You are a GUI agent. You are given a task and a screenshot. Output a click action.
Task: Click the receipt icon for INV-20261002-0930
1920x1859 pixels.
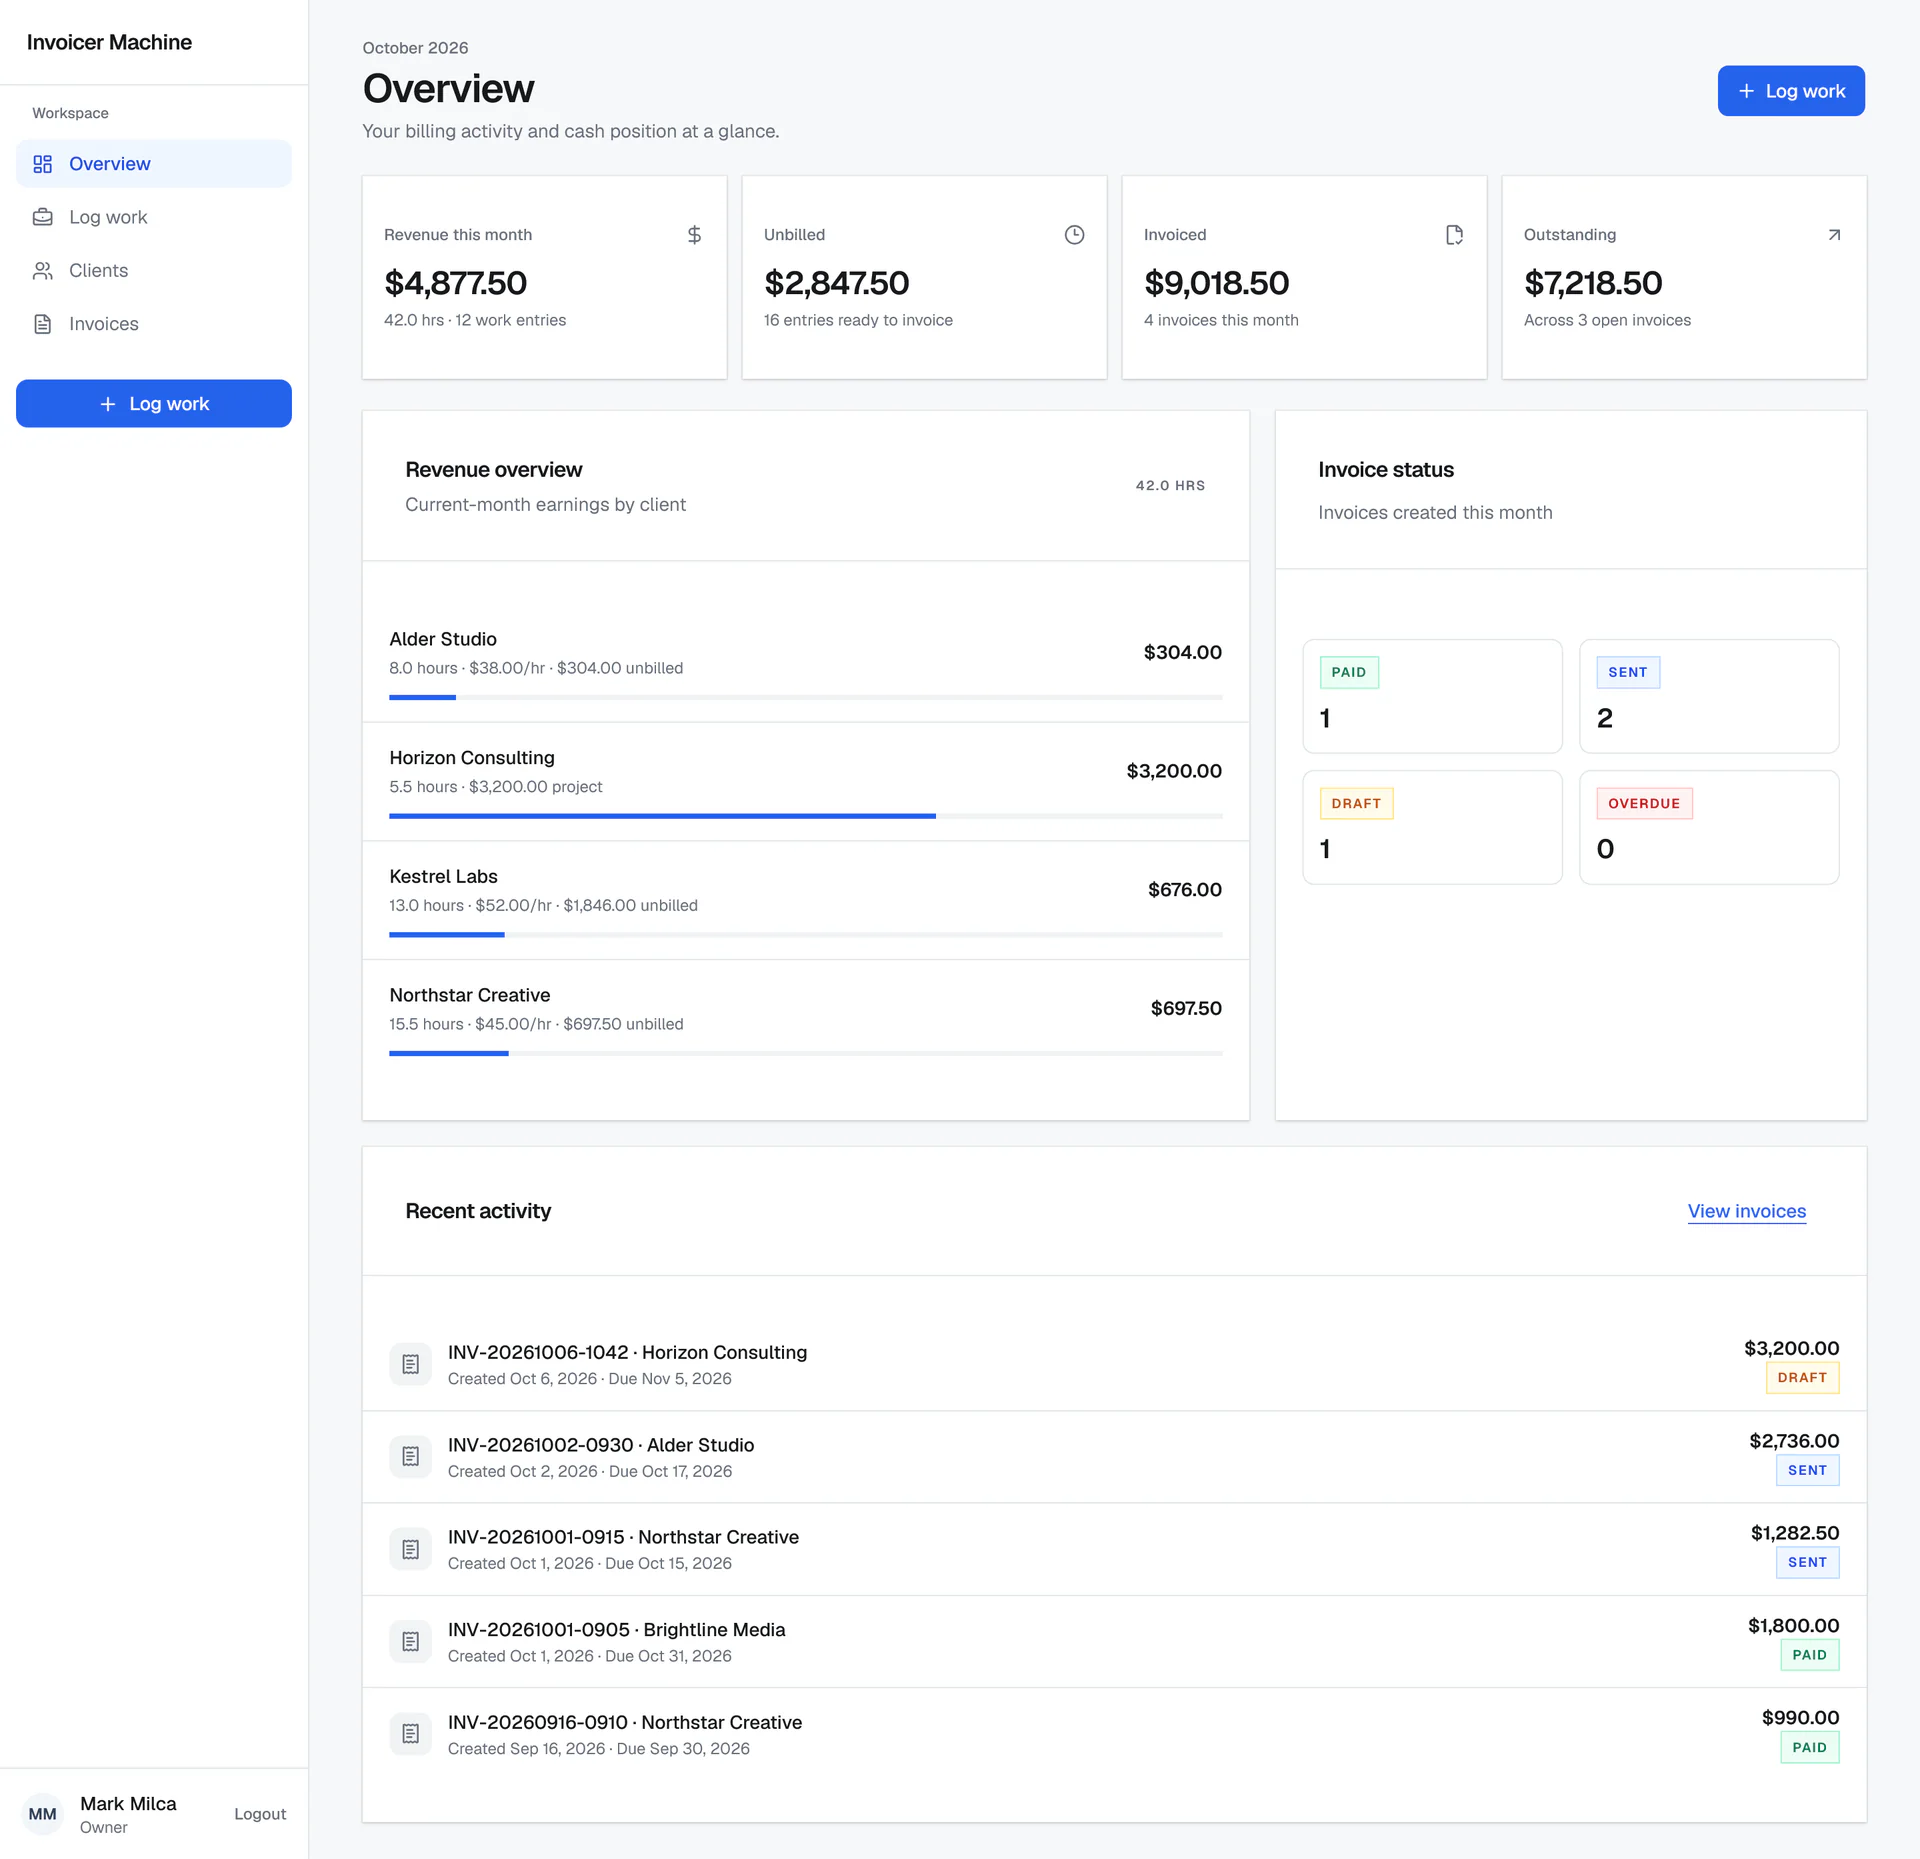(410, 1457)
